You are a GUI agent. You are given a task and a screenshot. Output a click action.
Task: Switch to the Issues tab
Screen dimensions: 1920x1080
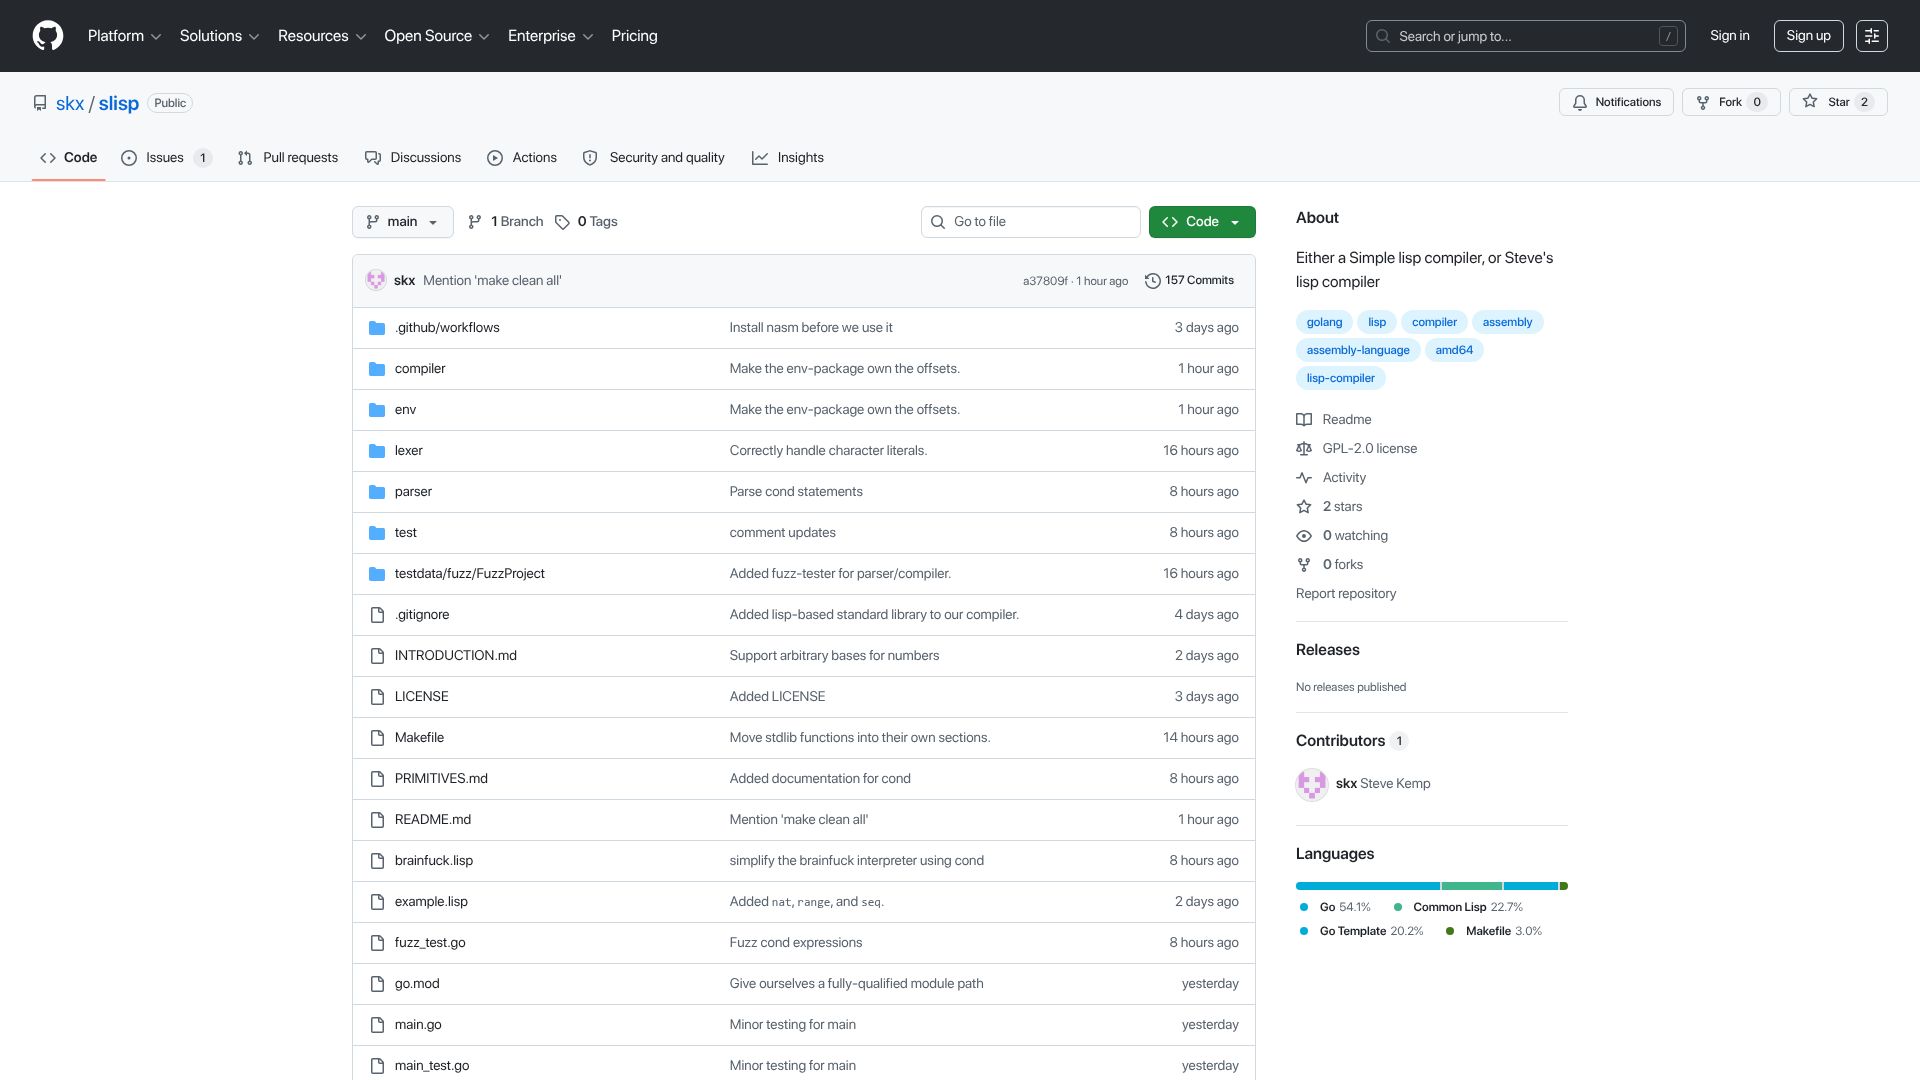click(166, 158)
